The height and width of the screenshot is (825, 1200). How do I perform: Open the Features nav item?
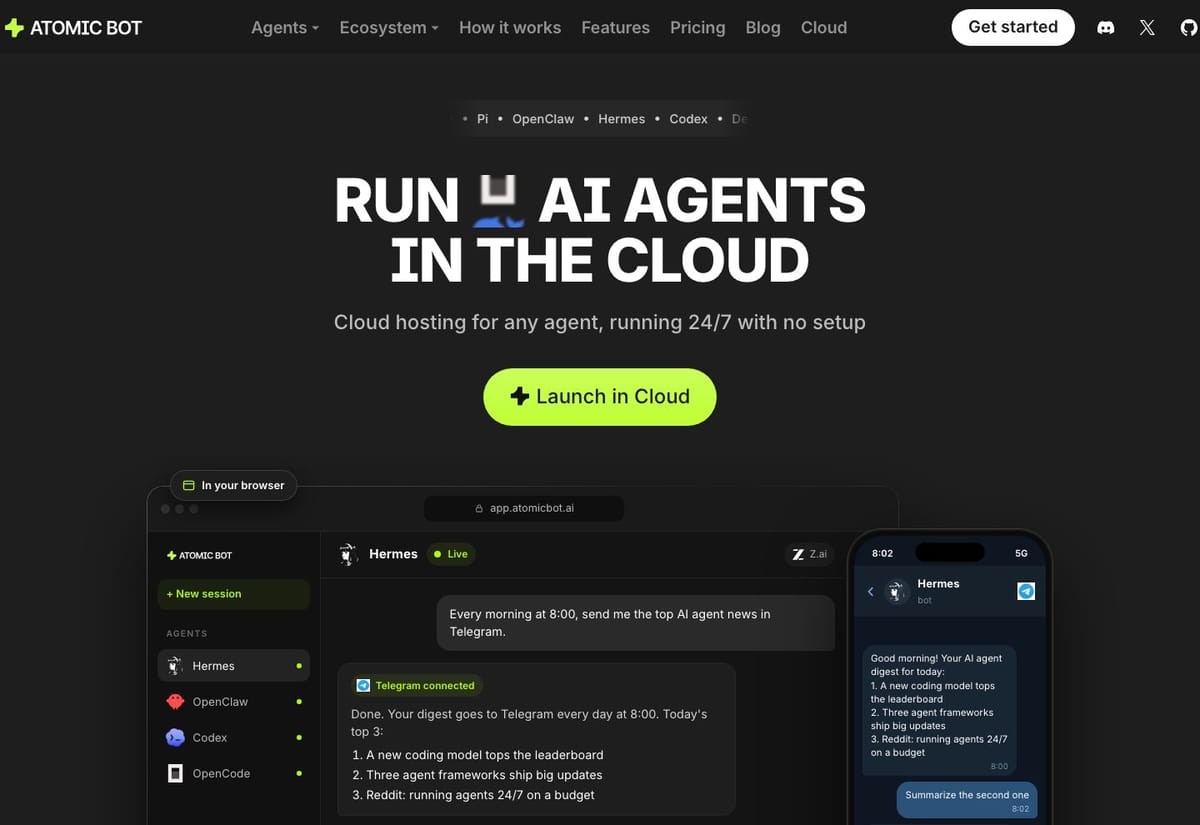(x=616, y=28)
